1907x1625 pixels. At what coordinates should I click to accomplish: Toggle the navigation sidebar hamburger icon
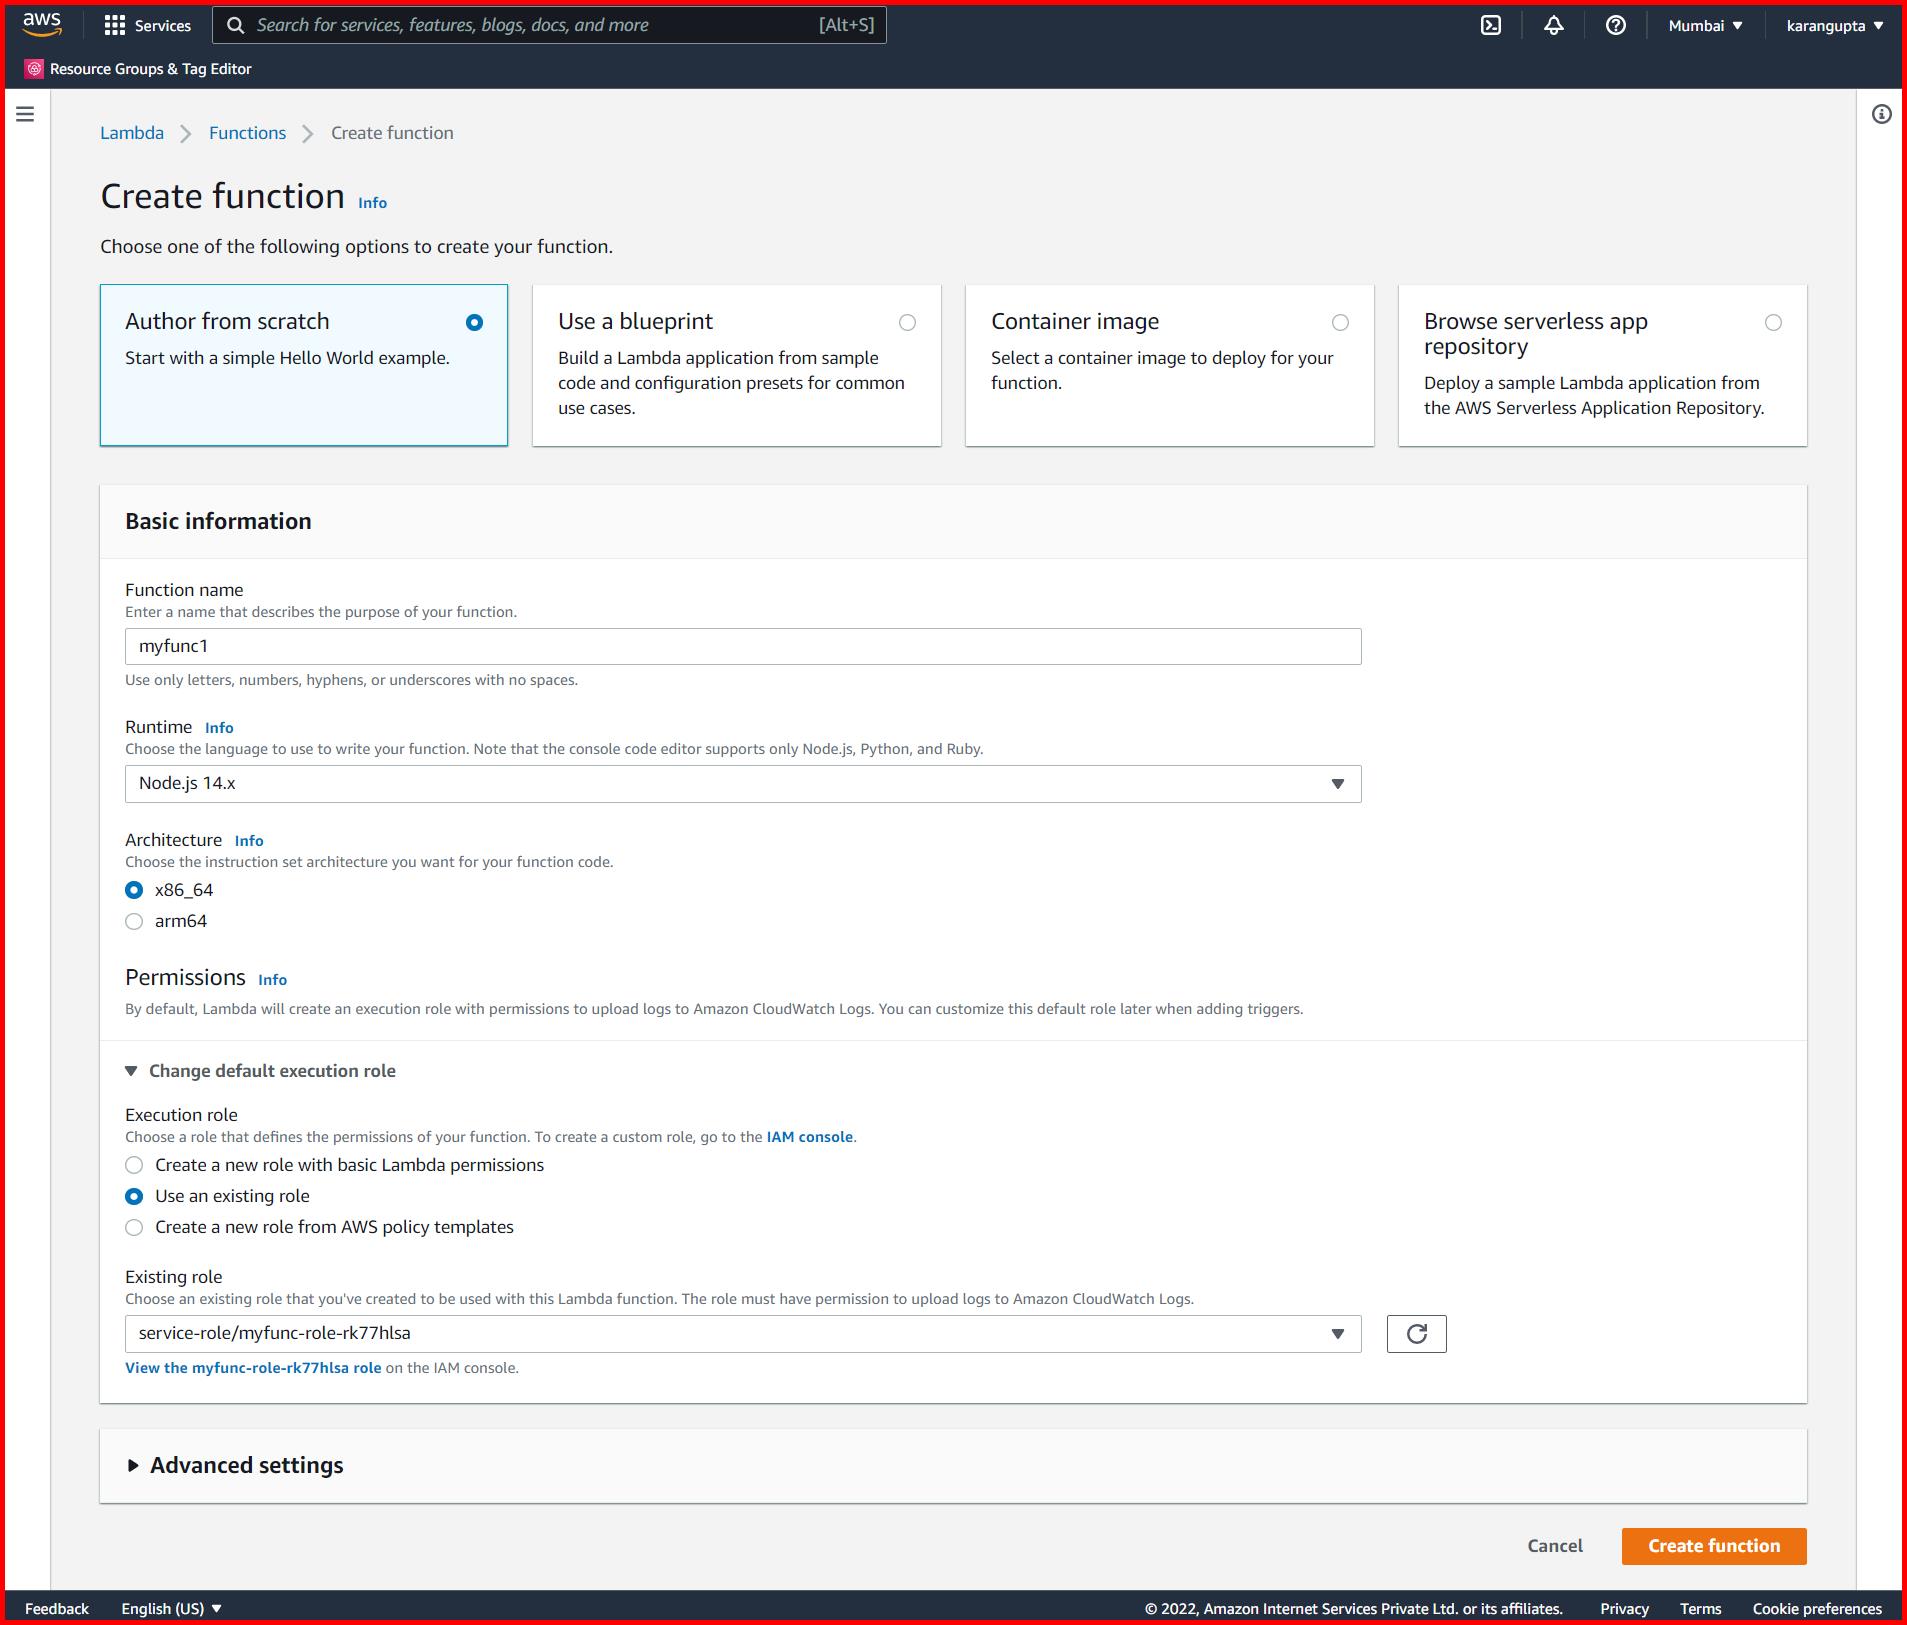click(x=25, y=113)
